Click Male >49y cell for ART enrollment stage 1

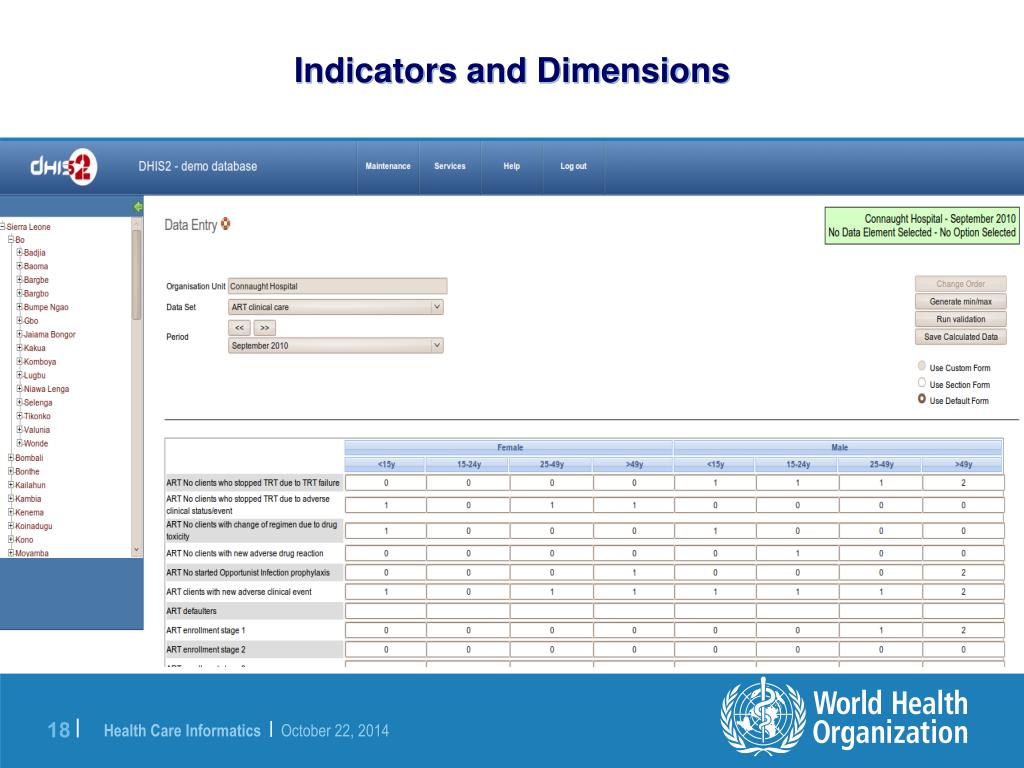(963, 630)
